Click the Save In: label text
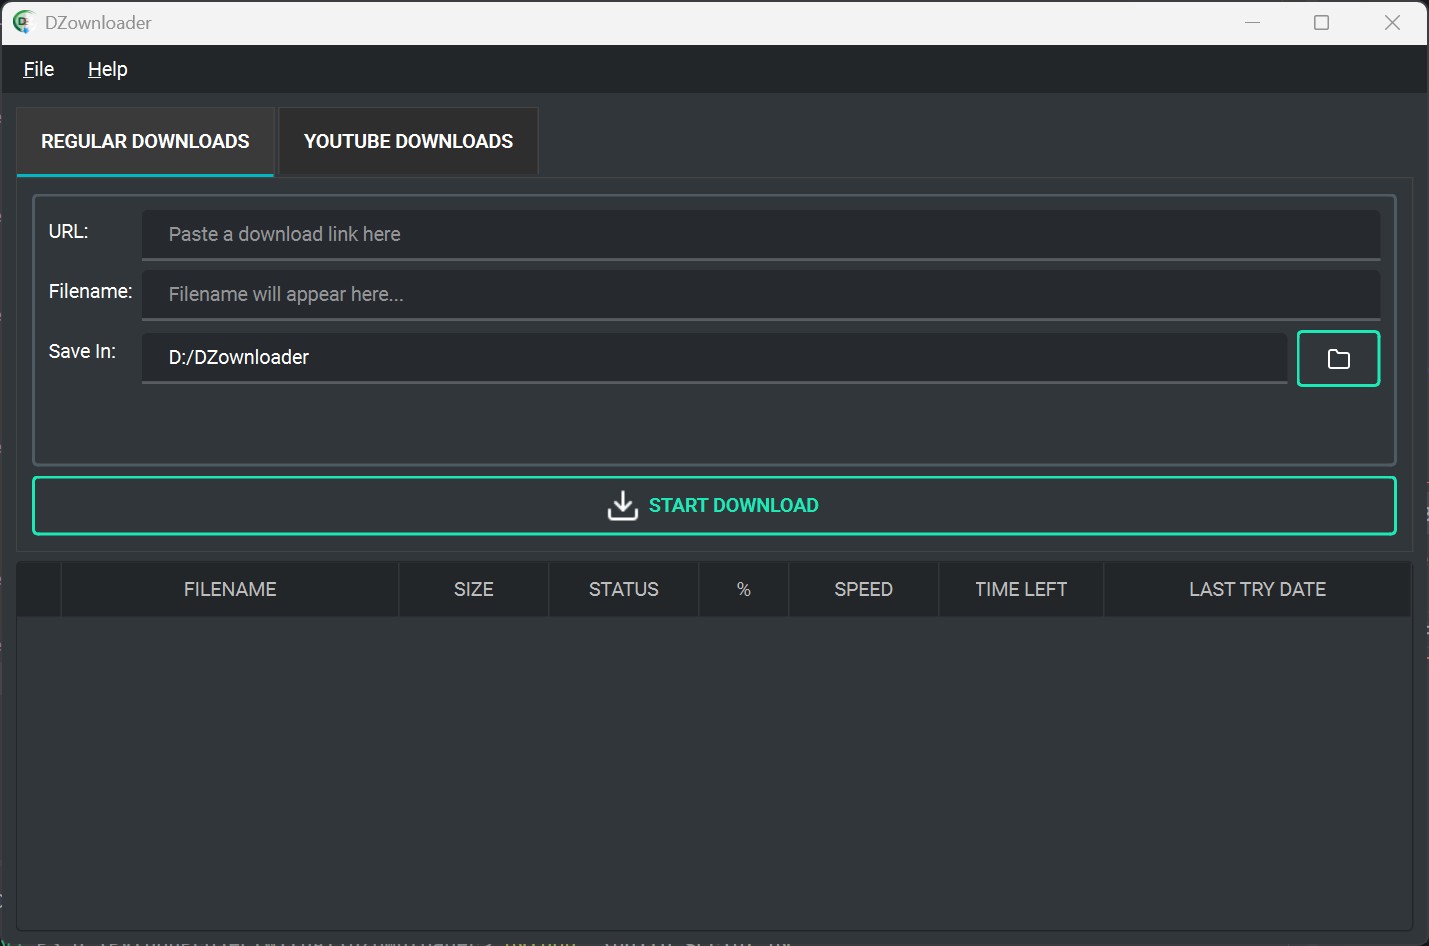 (x=82, y=351)
